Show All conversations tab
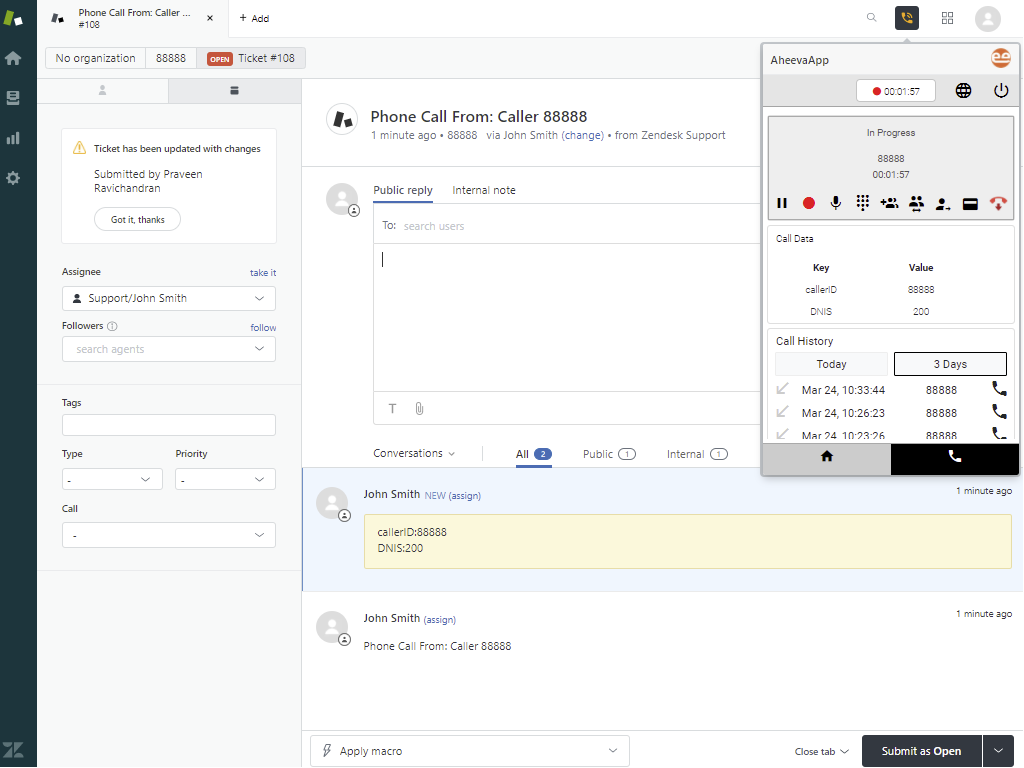 pos(534,454)
